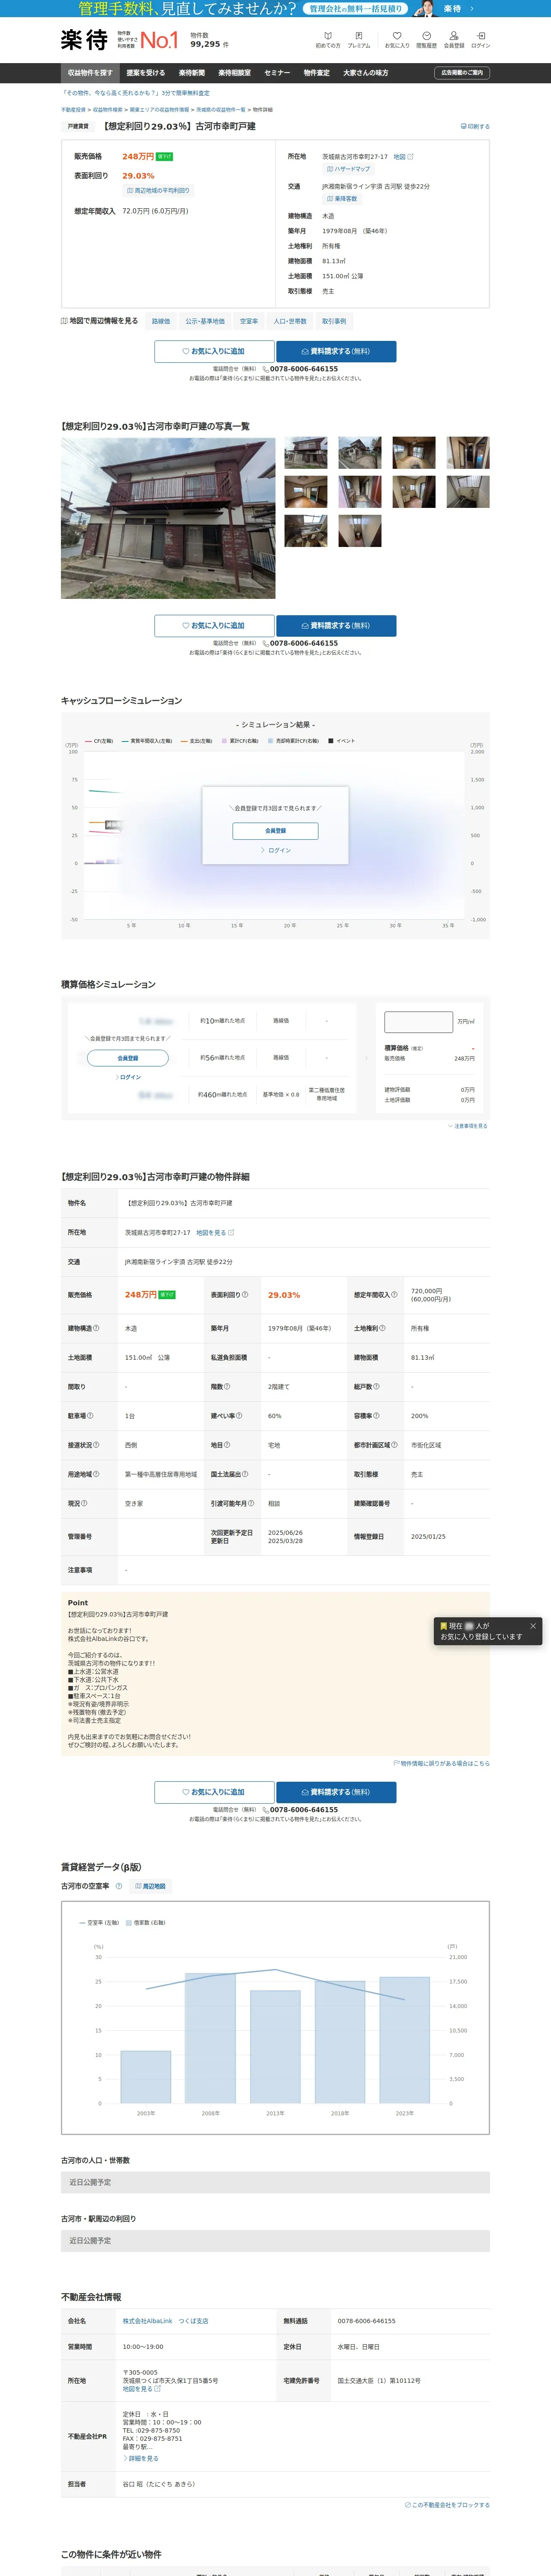551x2576 pixels.
Task: Click the flag icon 物件情報に誤りがある場合はこちら
Action: coord(442,1764)
